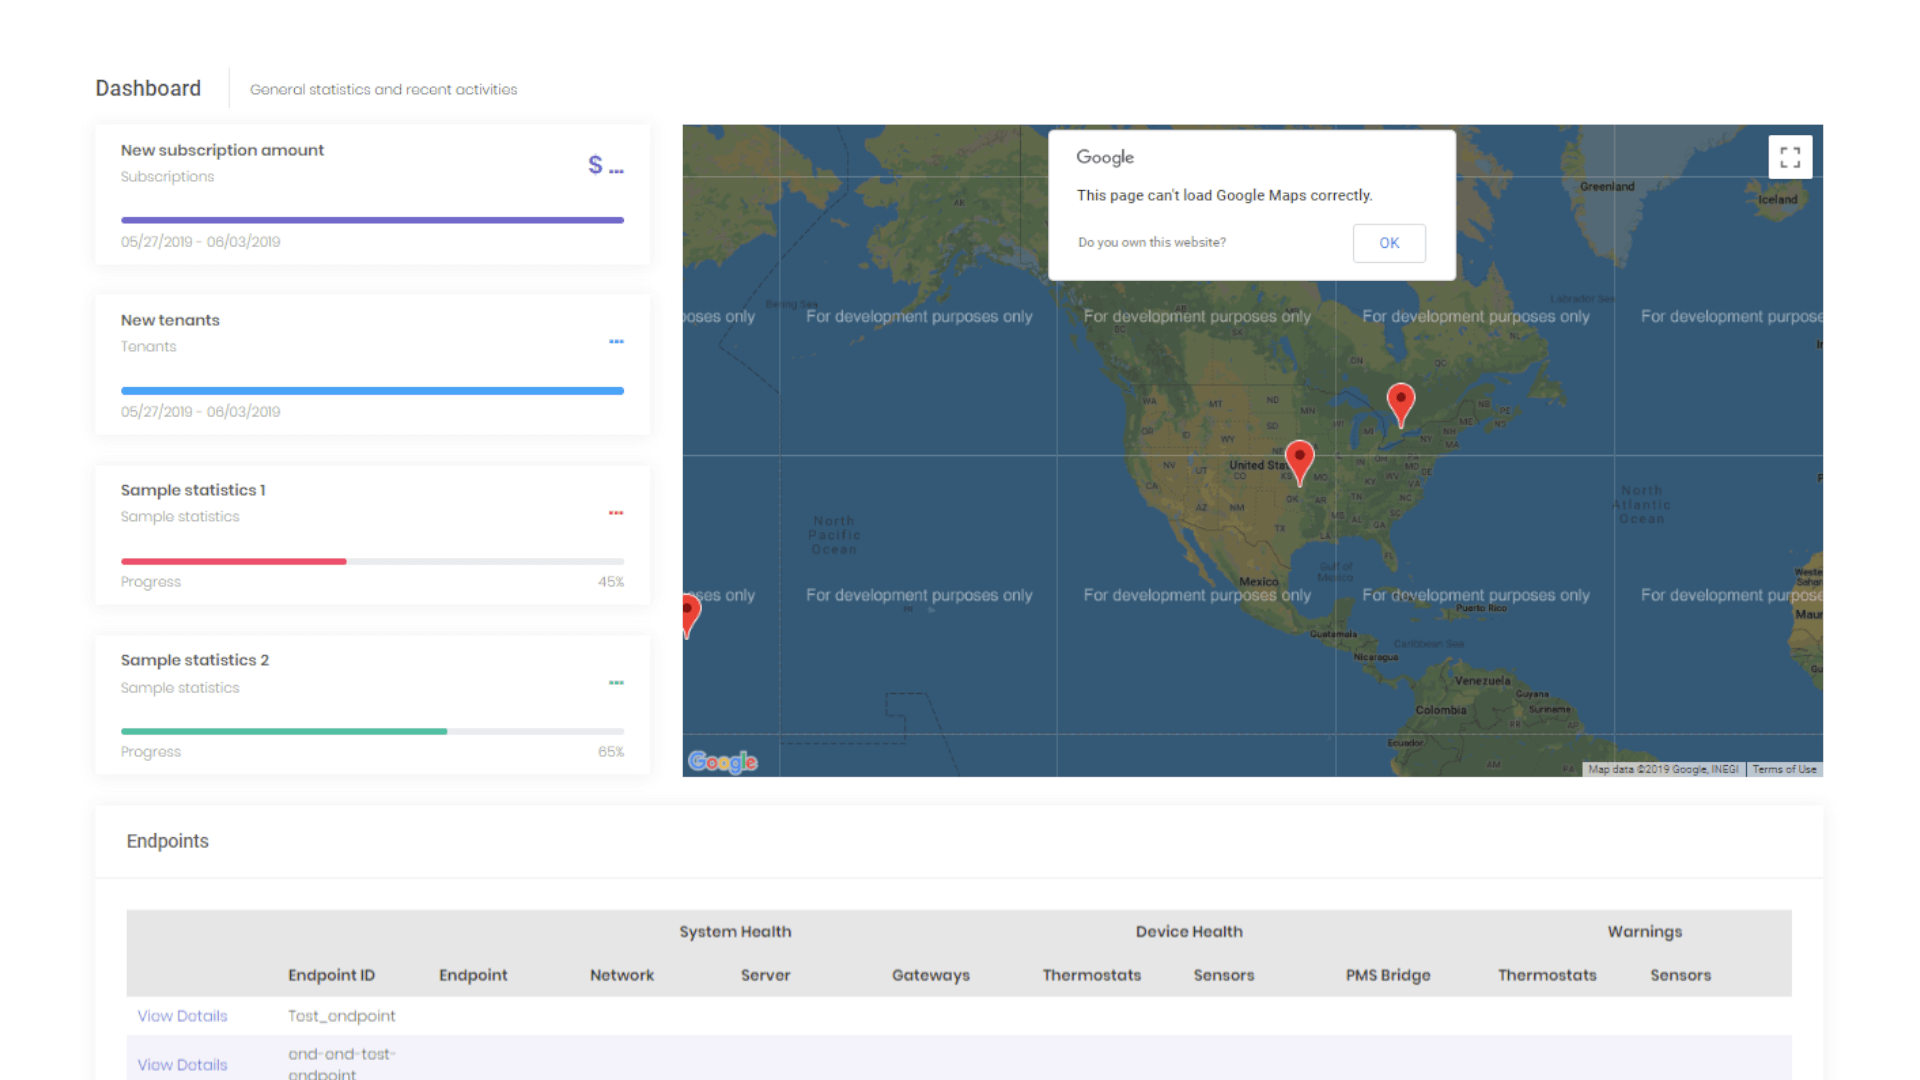Image resolution: width=1920 pixels, height=1080 pixels.
Task: Click the Sensors header under Device Health
Action: (x=1223, y=975)
